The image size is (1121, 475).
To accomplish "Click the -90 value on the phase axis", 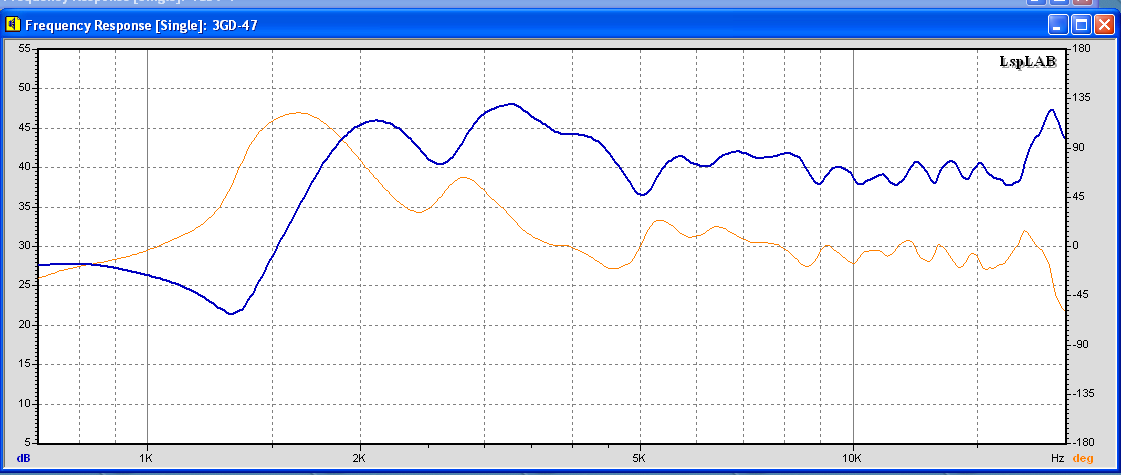I will point(1080,344).
